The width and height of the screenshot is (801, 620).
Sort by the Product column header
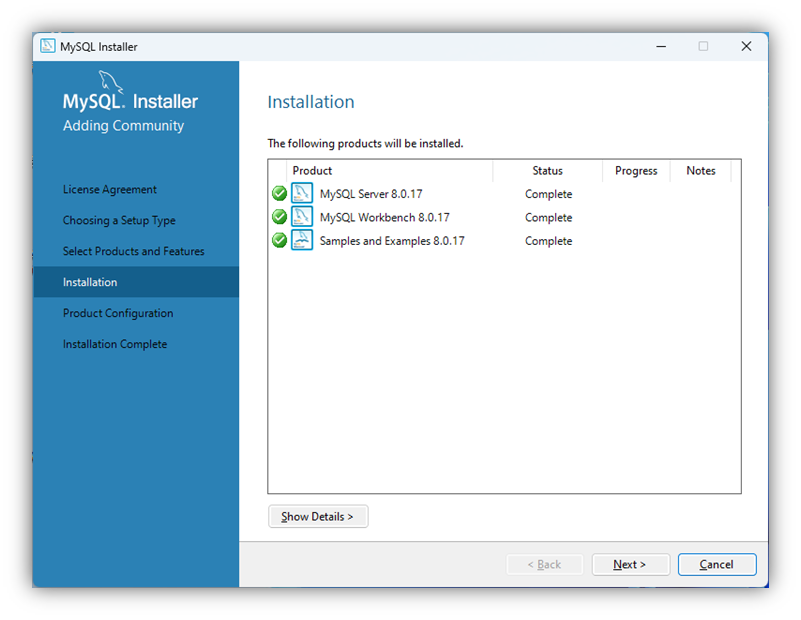click(x=389, y=171)
